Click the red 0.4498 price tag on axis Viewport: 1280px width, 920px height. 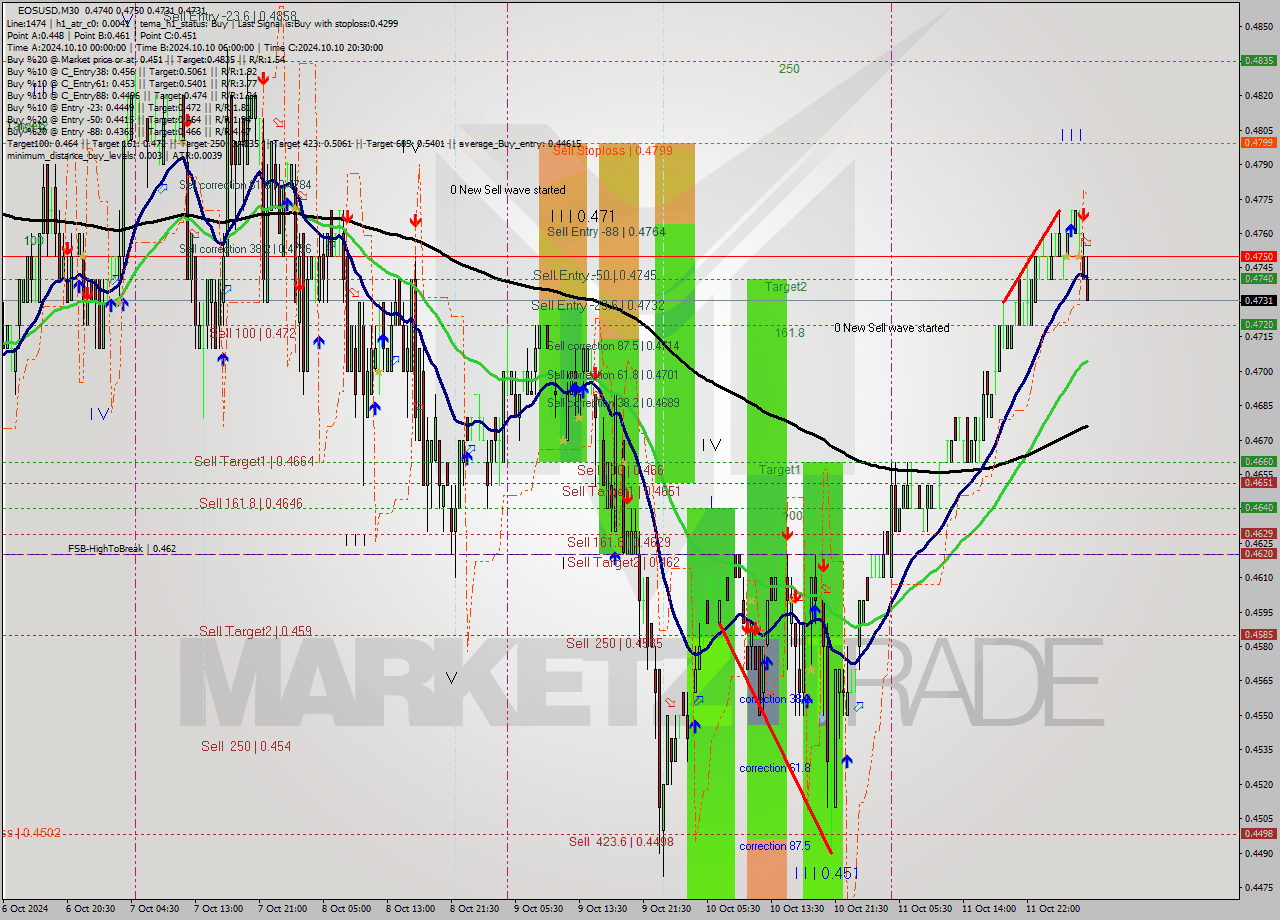(x=1257, y=833)
